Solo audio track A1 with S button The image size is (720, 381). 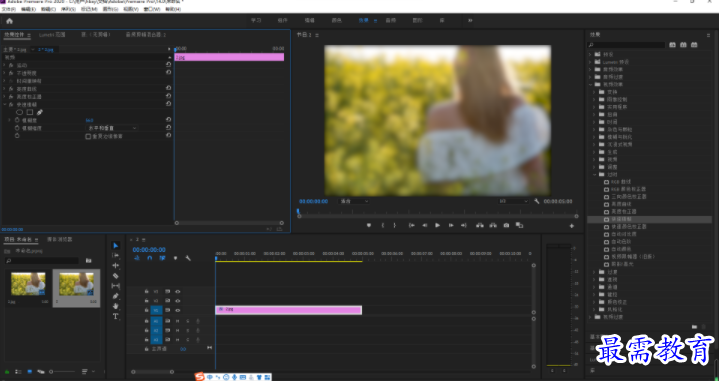188,321
